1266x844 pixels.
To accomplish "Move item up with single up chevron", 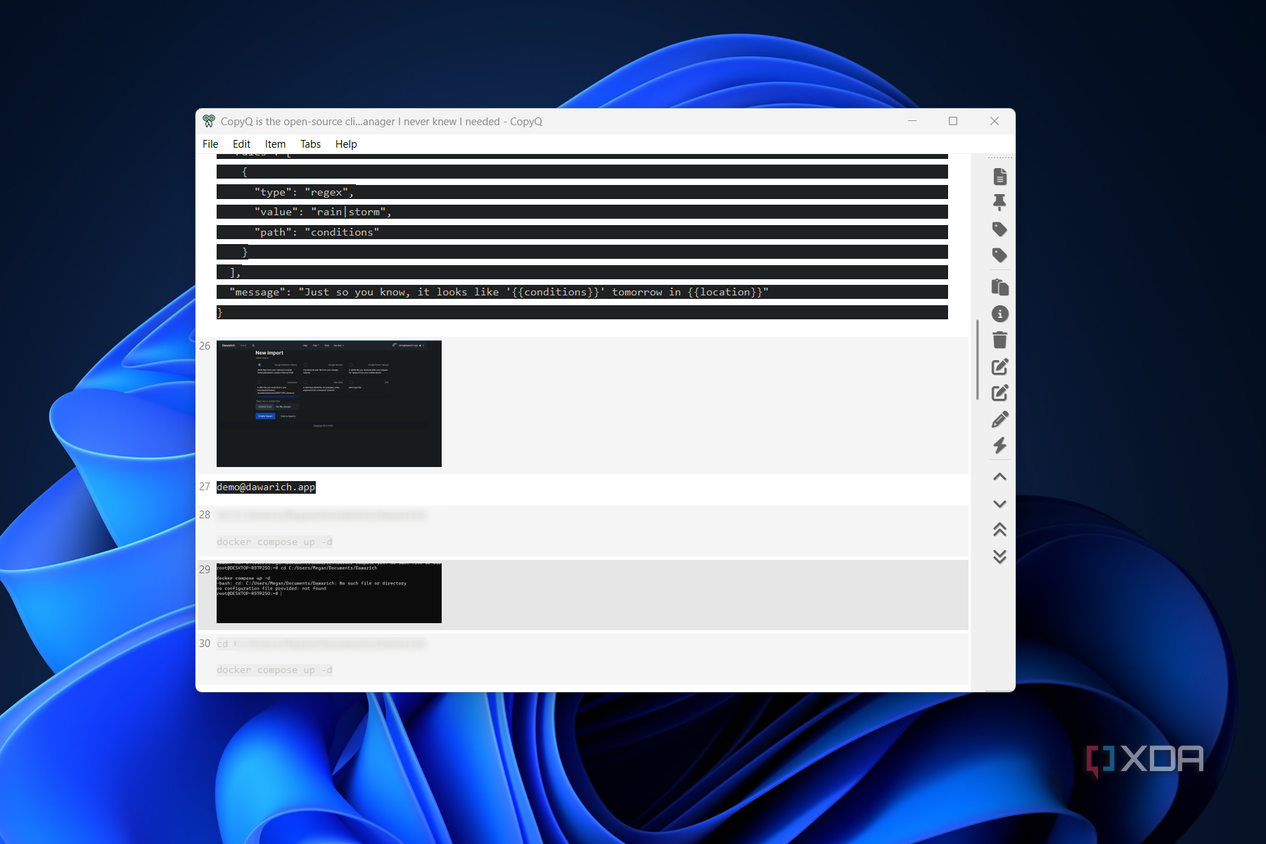I will click(x=999, y=477).
